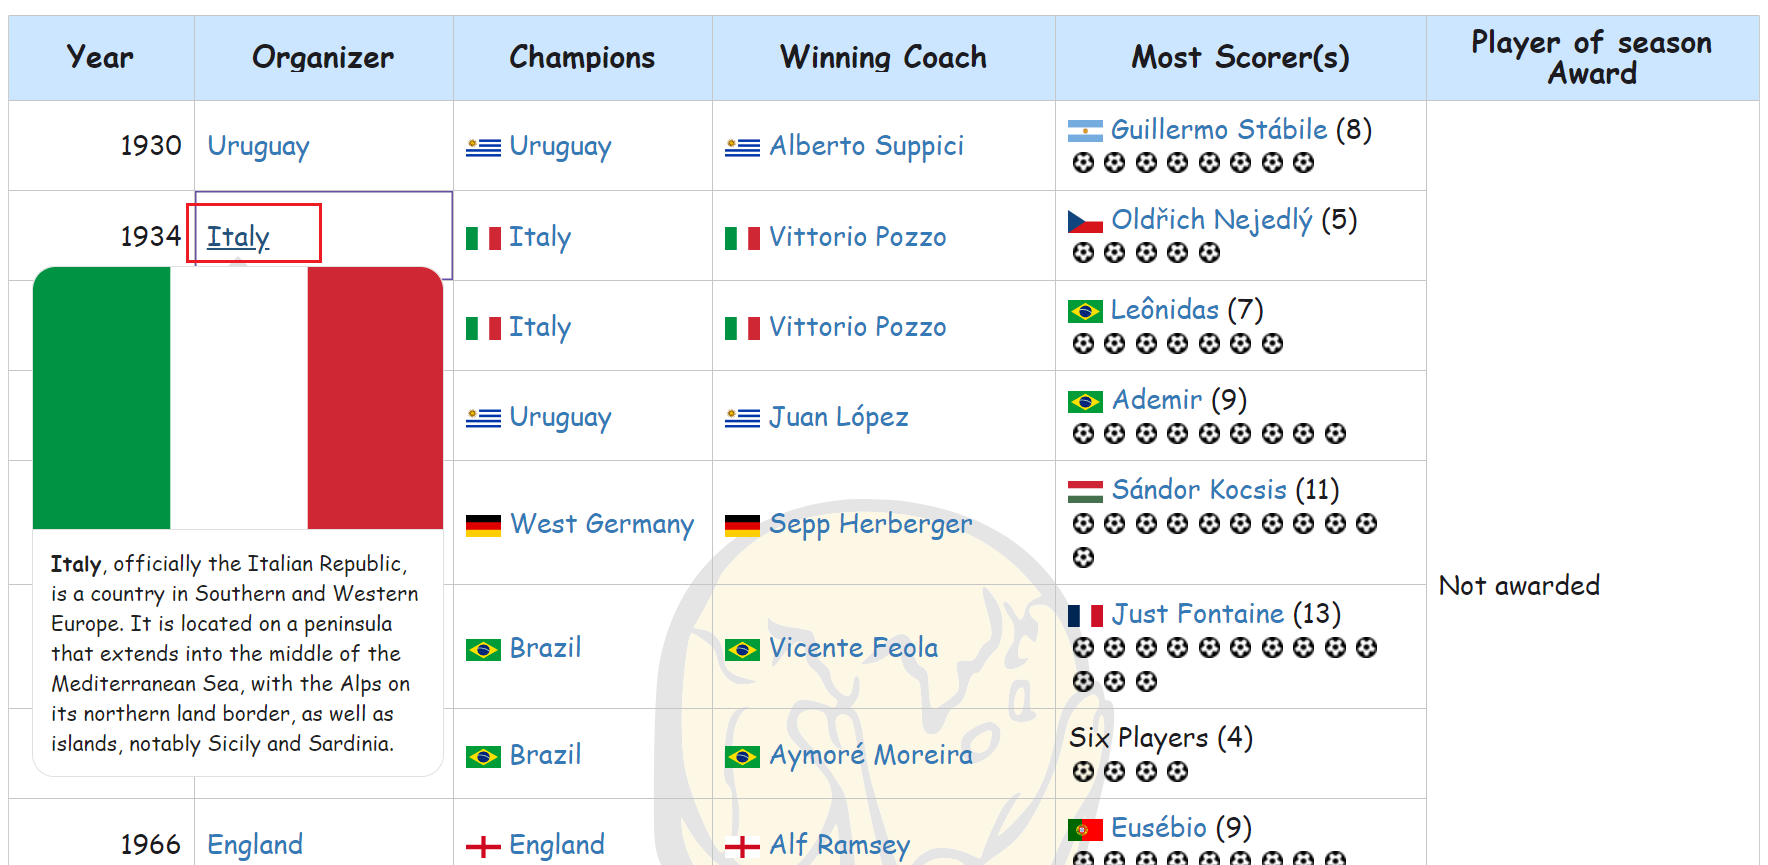Follow the Ademir top scorer link
The image size is (1768, 865).
click(1156, 400)
